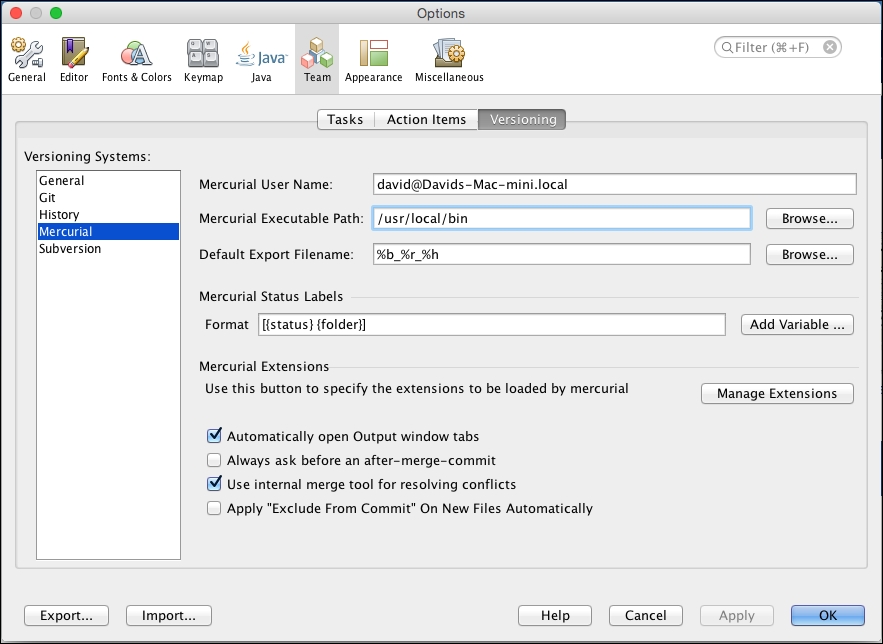Select the Miscellaneous category icon
883x644 pixels.
coord(449,57)
